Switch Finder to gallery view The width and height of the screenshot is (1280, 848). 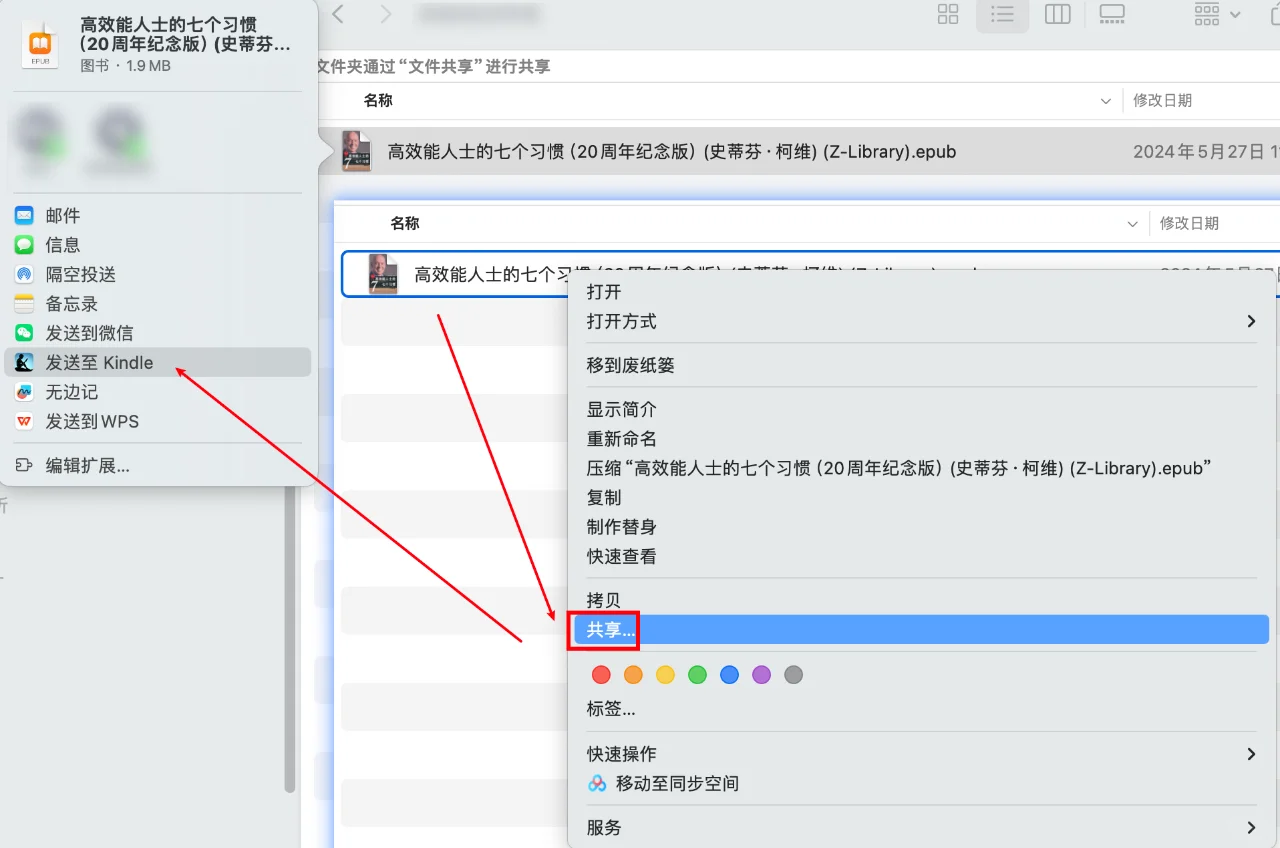[1112, 14]
